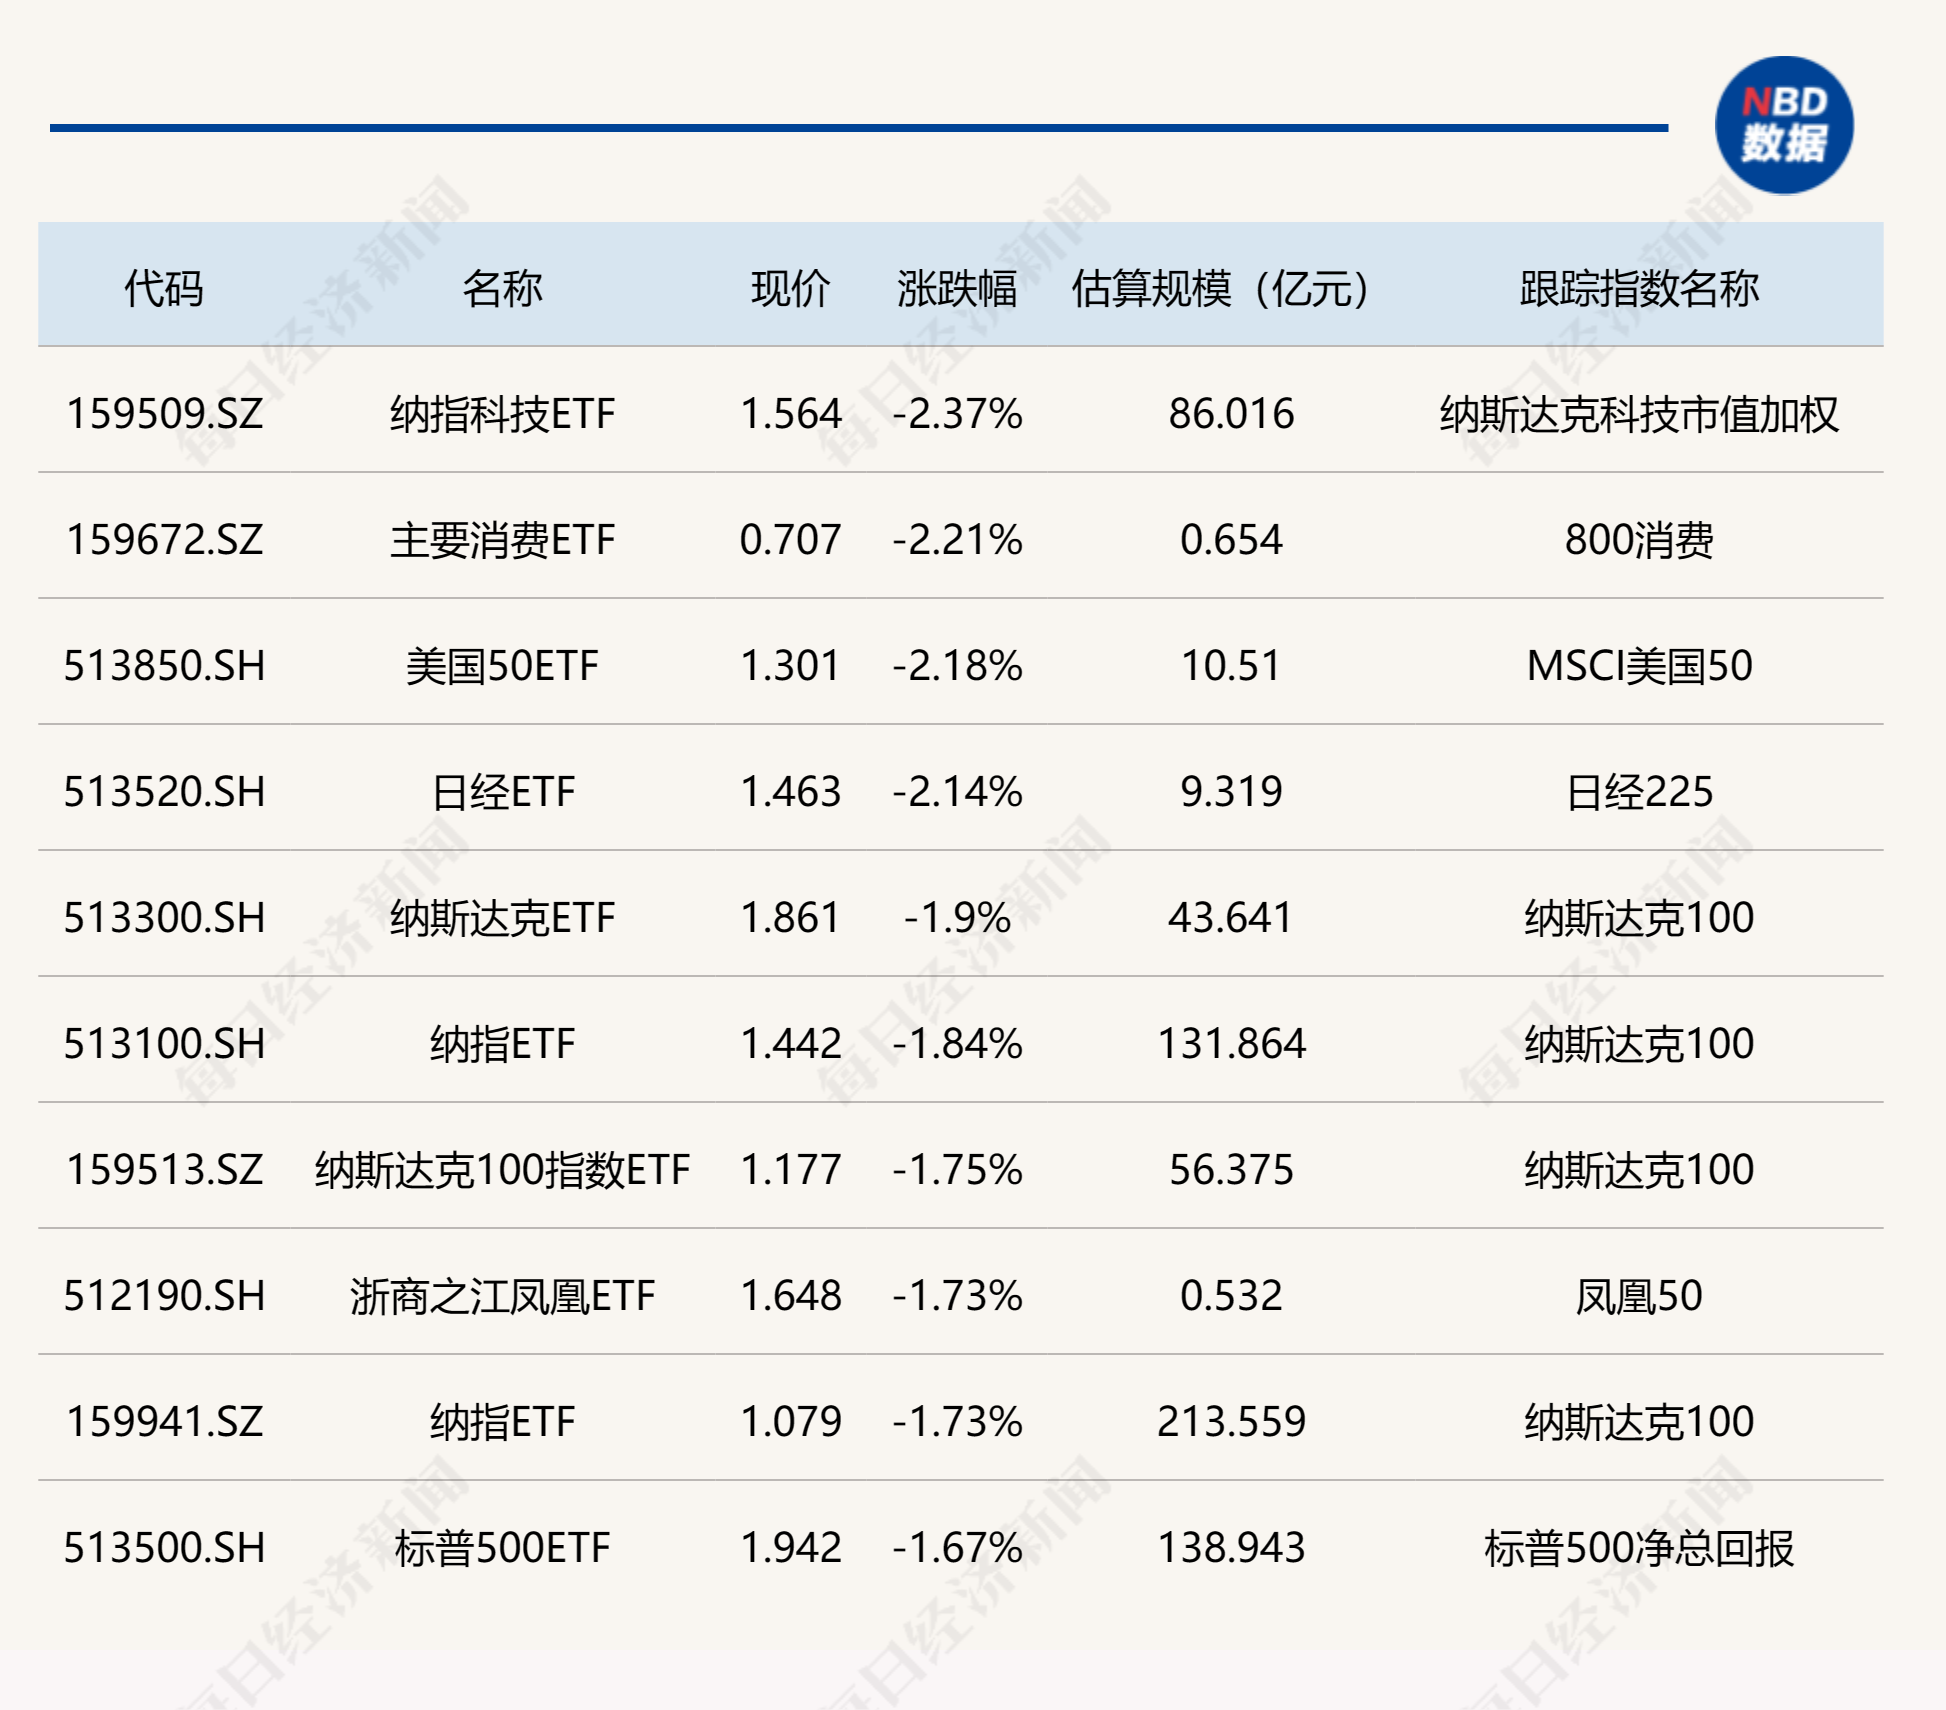Click the 现价 column header

(x=790, y=288)
